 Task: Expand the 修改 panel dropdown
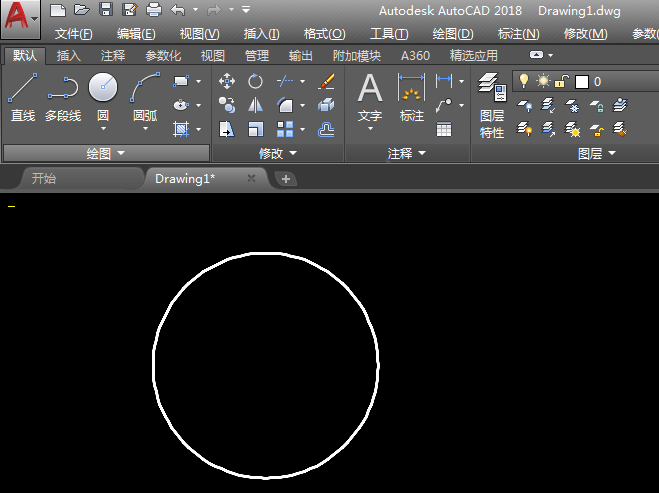[x=278, y=153]
